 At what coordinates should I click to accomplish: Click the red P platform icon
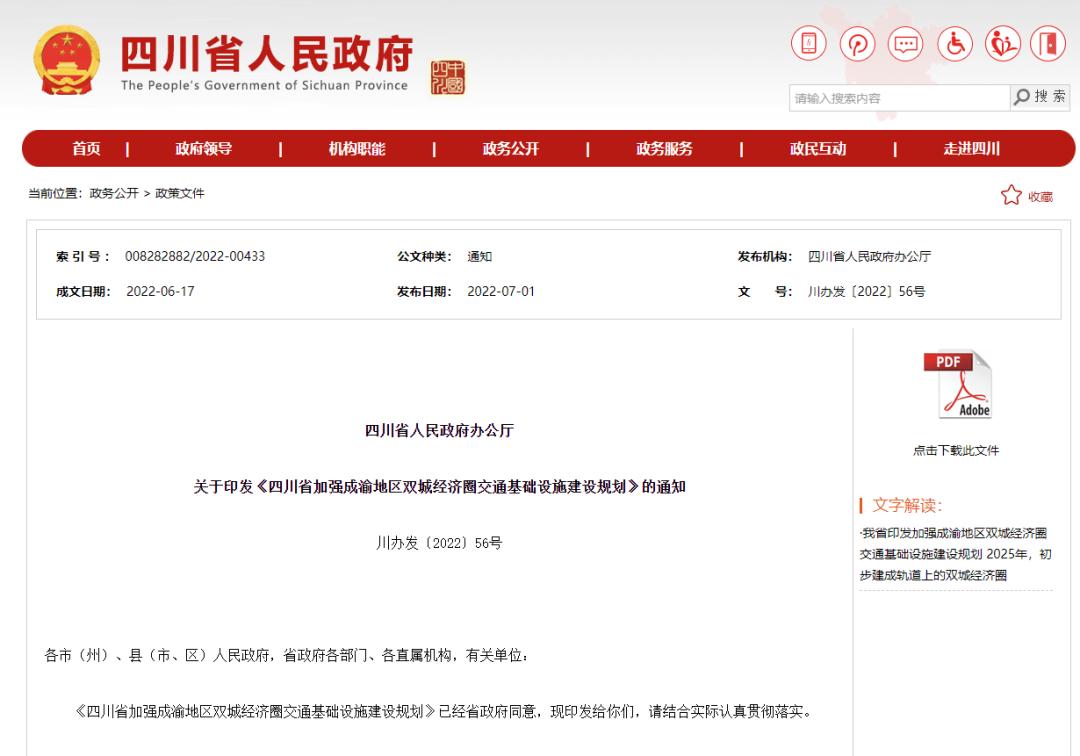click(857, 44)
